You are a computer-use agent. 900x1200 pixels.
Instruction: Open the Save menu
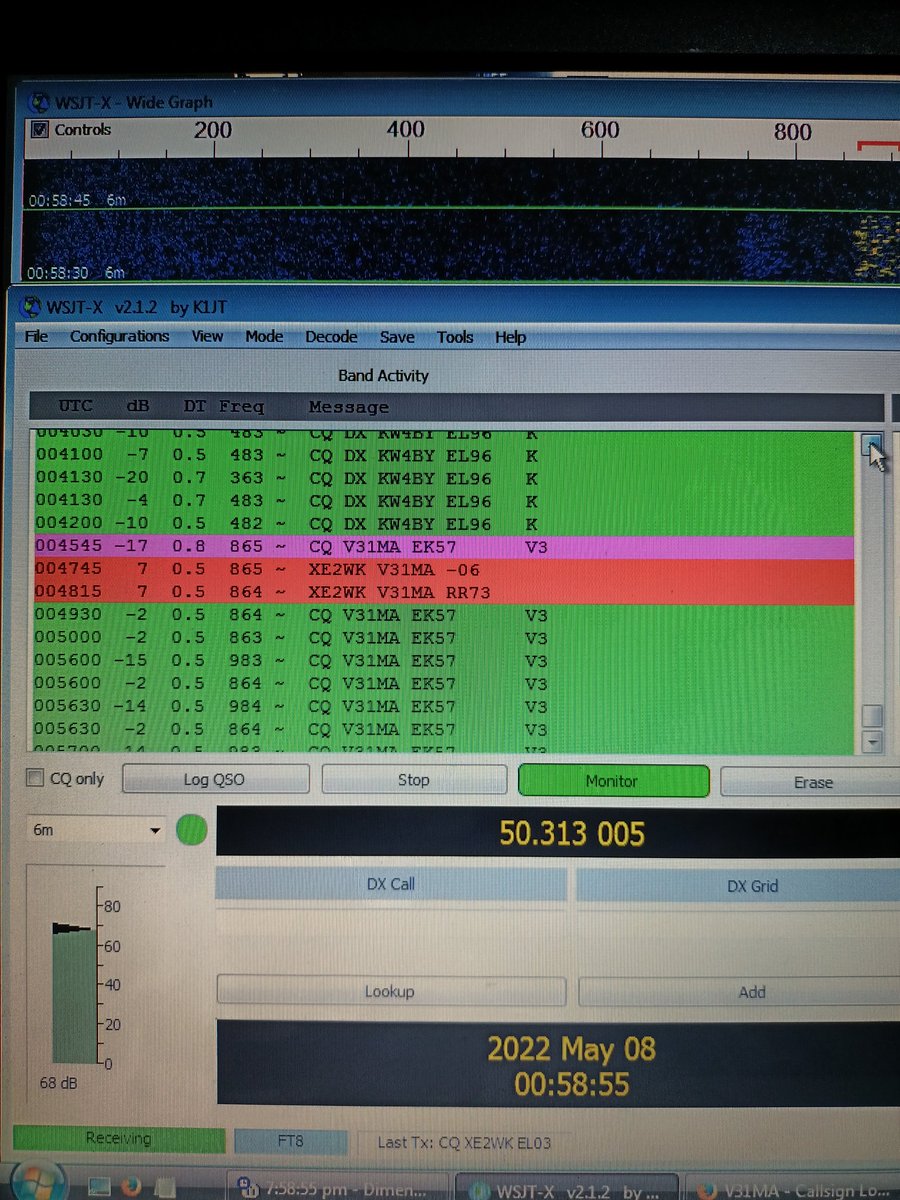point(397,338)
